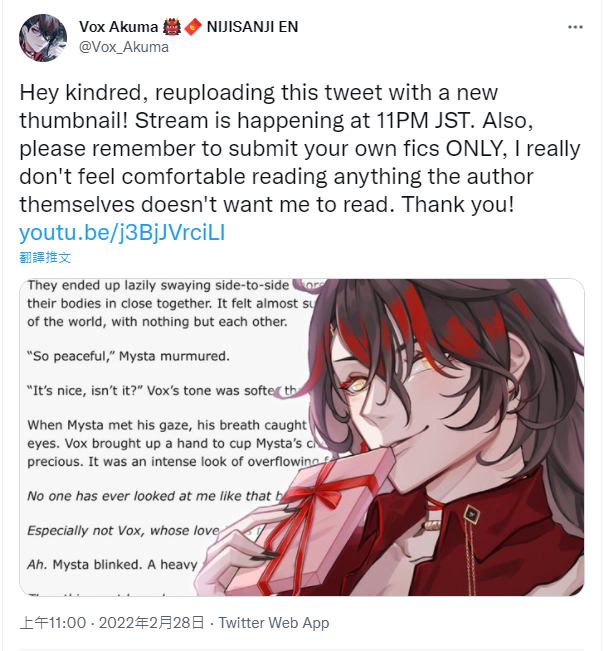603x651 pixels.
Task: Open the attached stream thumbnail image
Action: tap(302, 437)
